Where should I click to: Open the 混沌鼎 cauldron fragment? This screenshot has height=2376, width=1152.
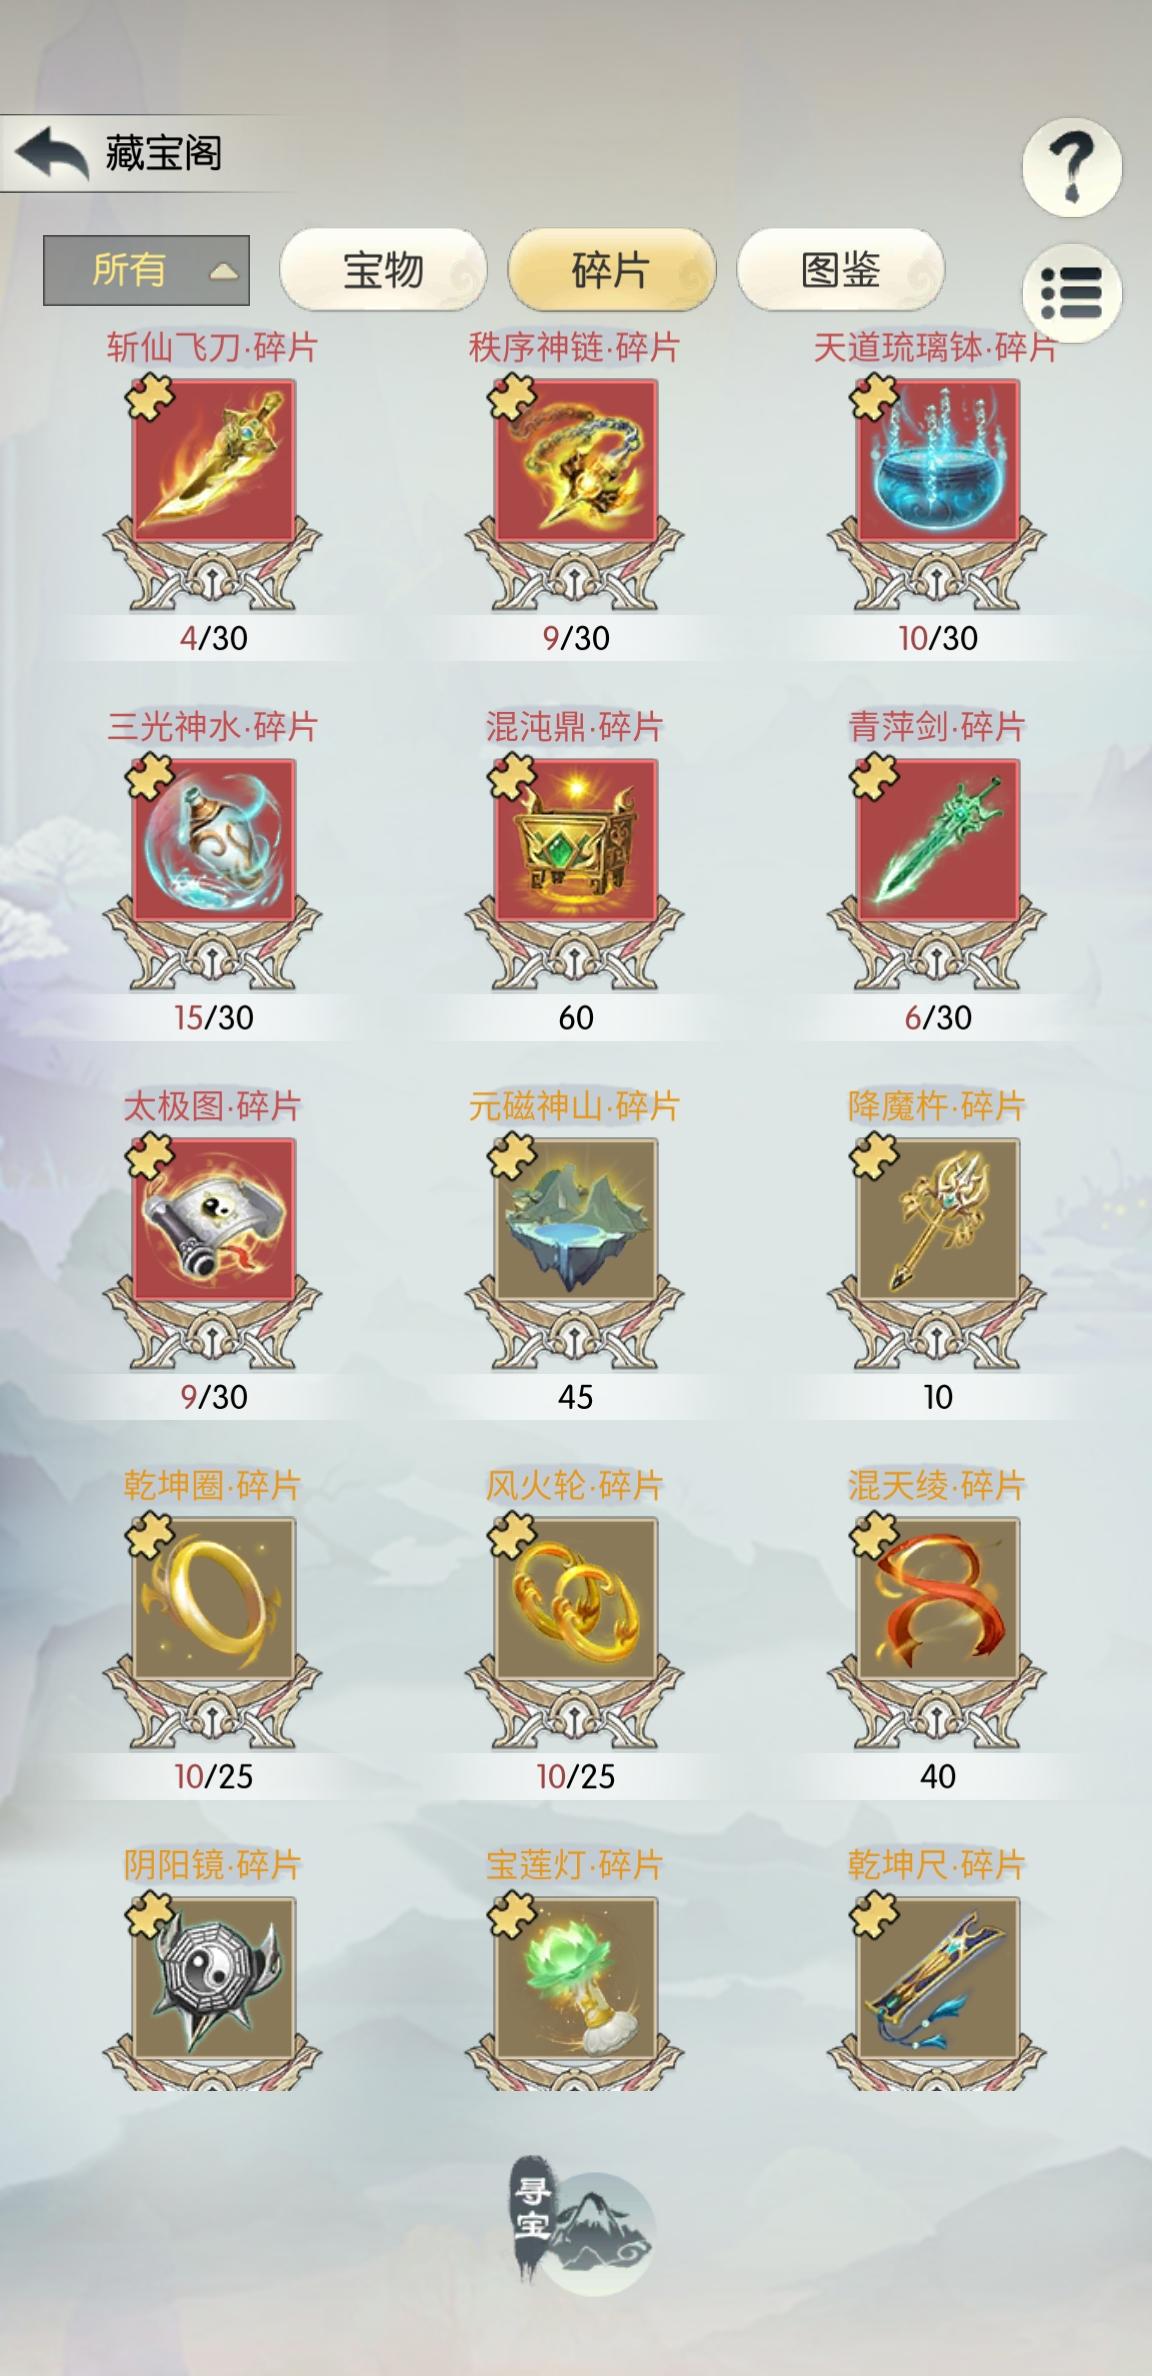point(575,840)
